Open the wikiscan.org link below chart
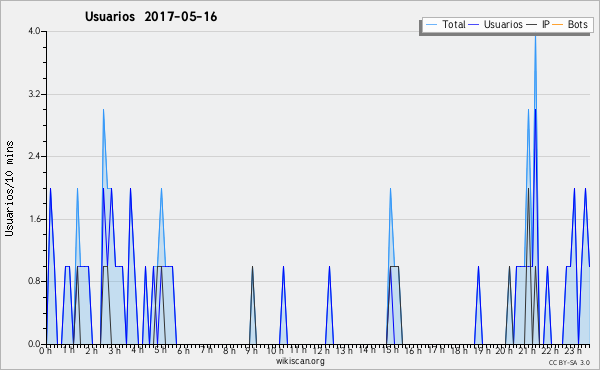 [x=300, y=361]
